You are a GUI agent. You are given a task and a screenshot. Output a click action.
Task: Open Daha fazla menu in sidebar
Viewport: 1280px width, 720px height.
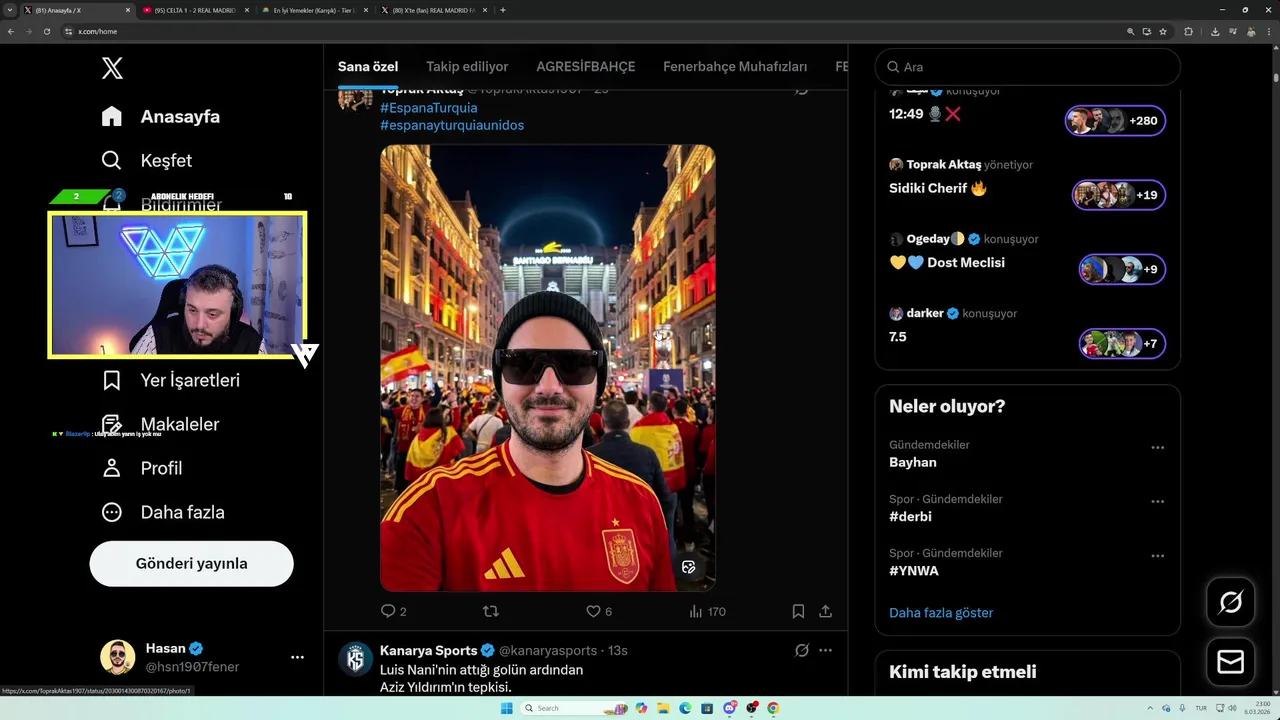point(162,512)
